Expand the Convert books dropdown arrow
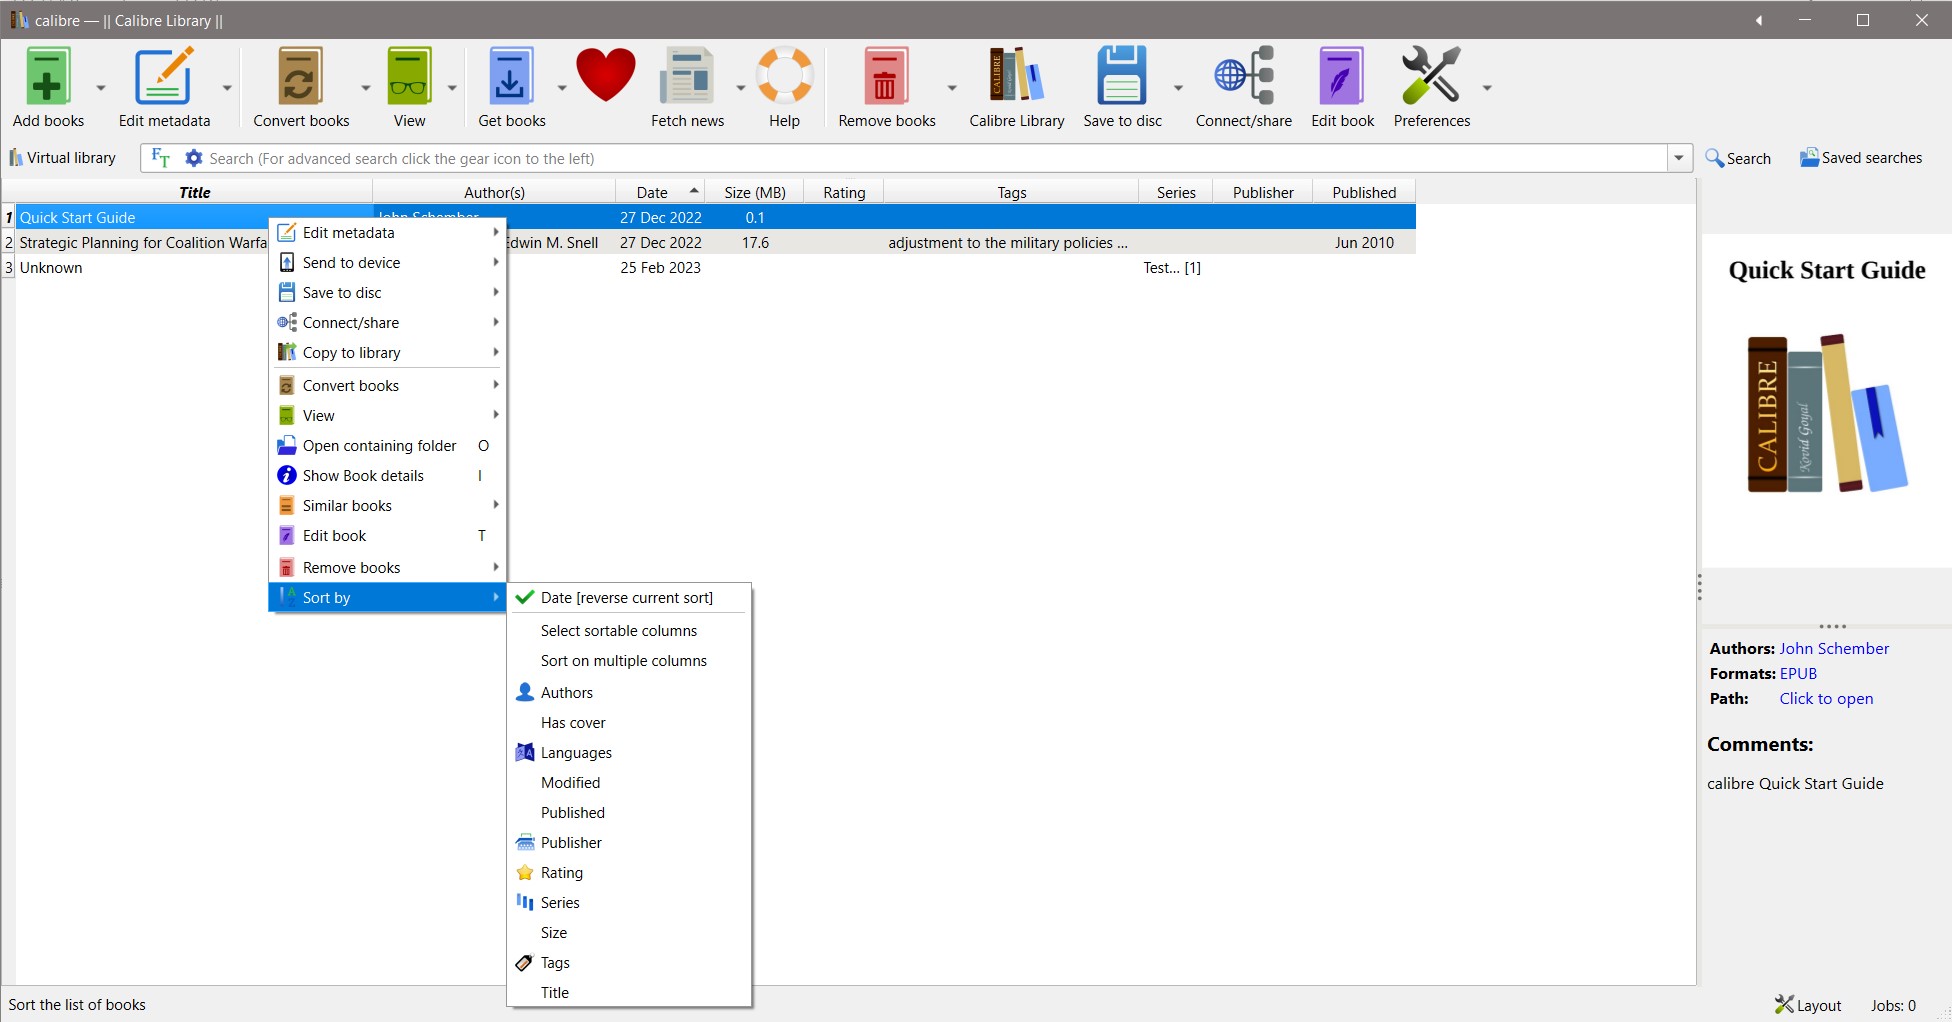 [x=365, y=88]
